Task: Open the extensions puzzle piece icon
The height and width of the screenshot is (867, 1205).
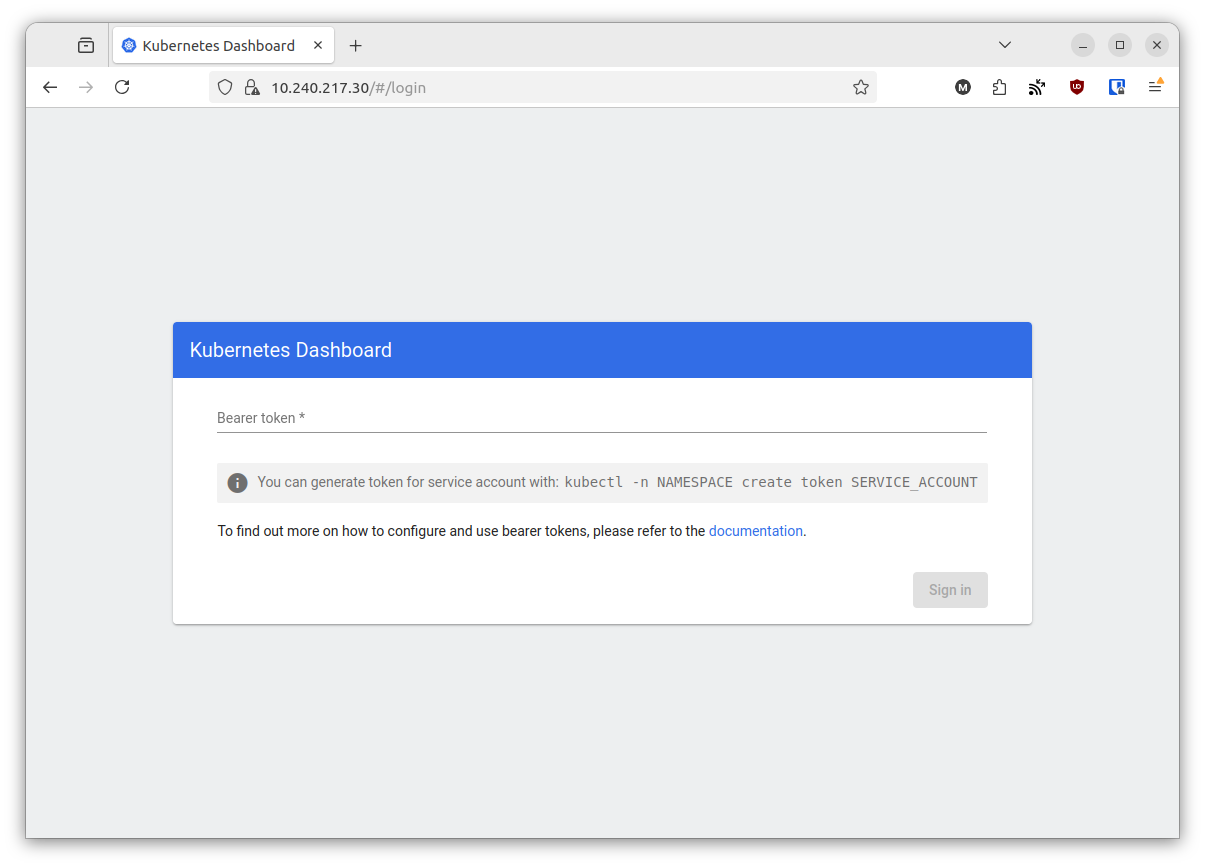Action: pos(999,87)
